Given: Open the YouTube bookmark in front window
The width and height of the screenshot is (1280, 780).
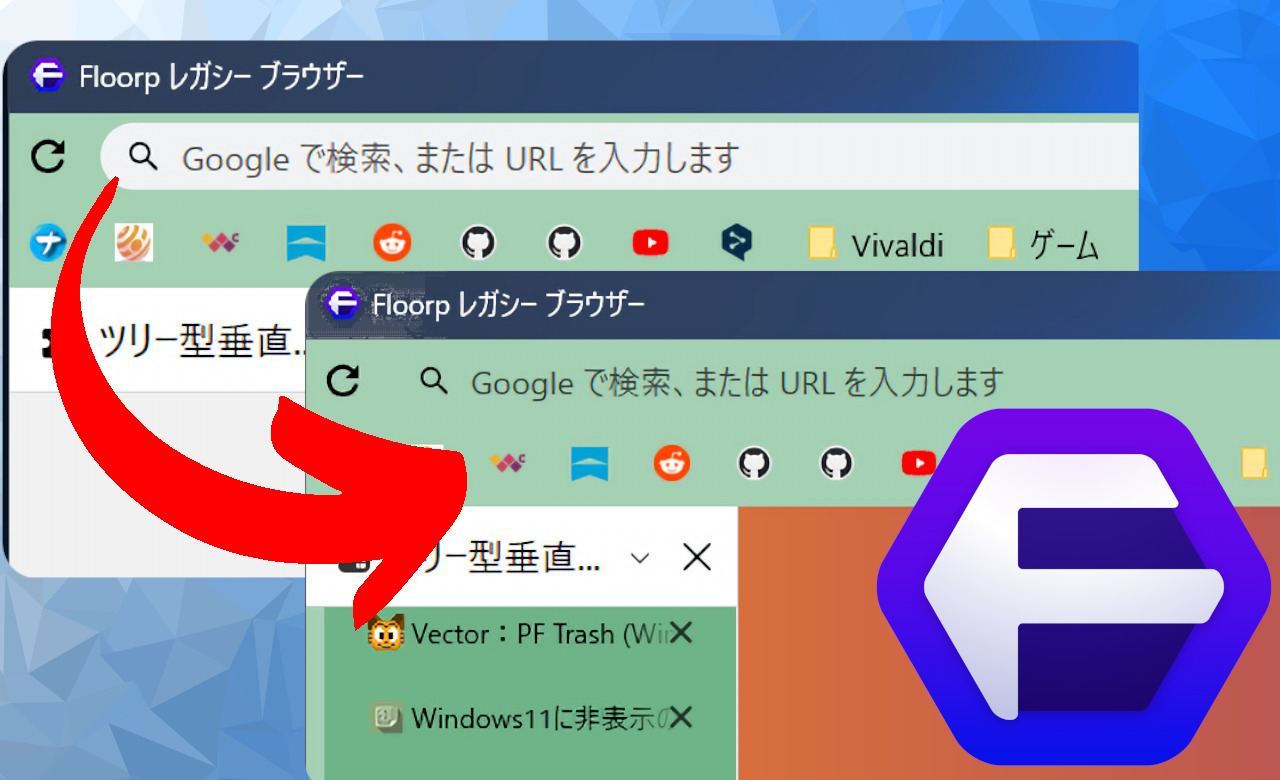Looking at the screenshot, I should click(x=918, y=463).
